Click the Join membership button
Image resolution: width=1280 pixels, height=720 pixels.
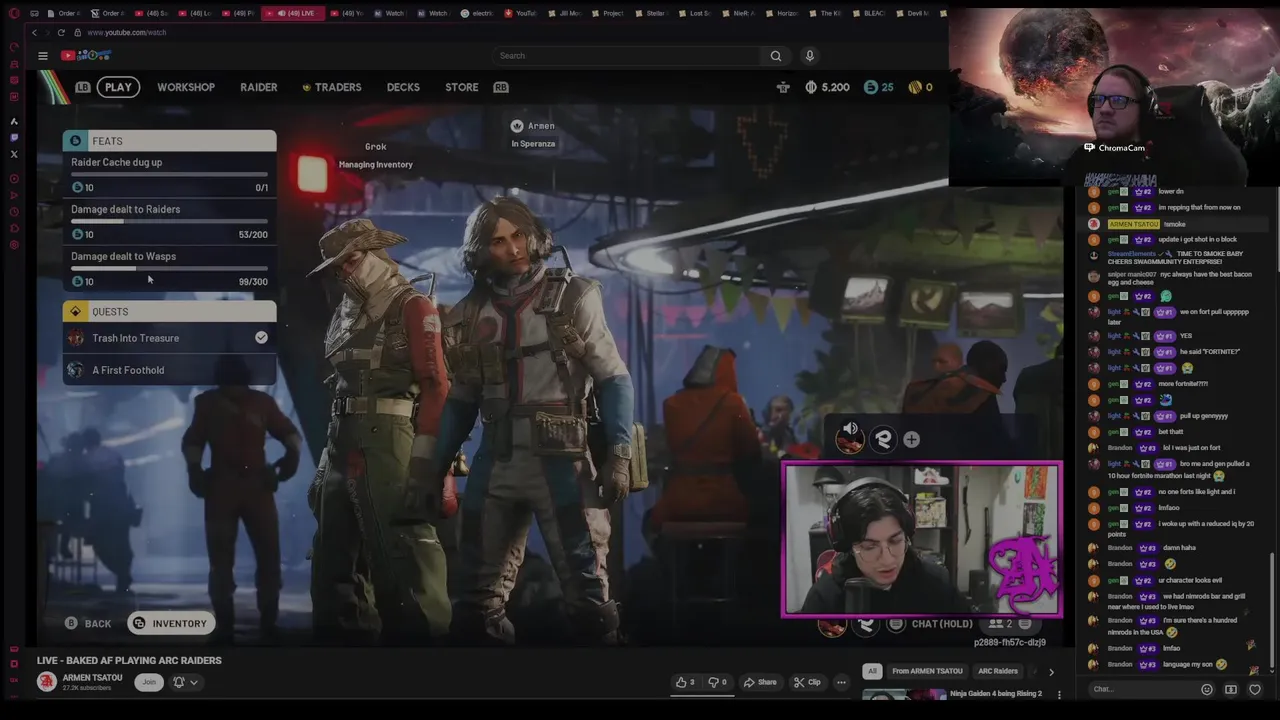149,682
